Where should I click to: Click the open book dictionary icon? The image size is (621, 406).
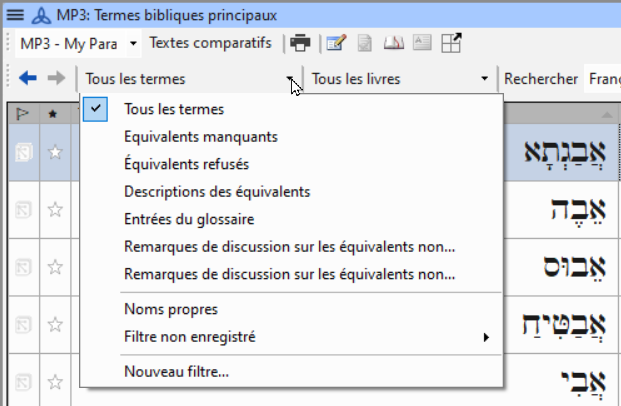click(x=394, y=43)
